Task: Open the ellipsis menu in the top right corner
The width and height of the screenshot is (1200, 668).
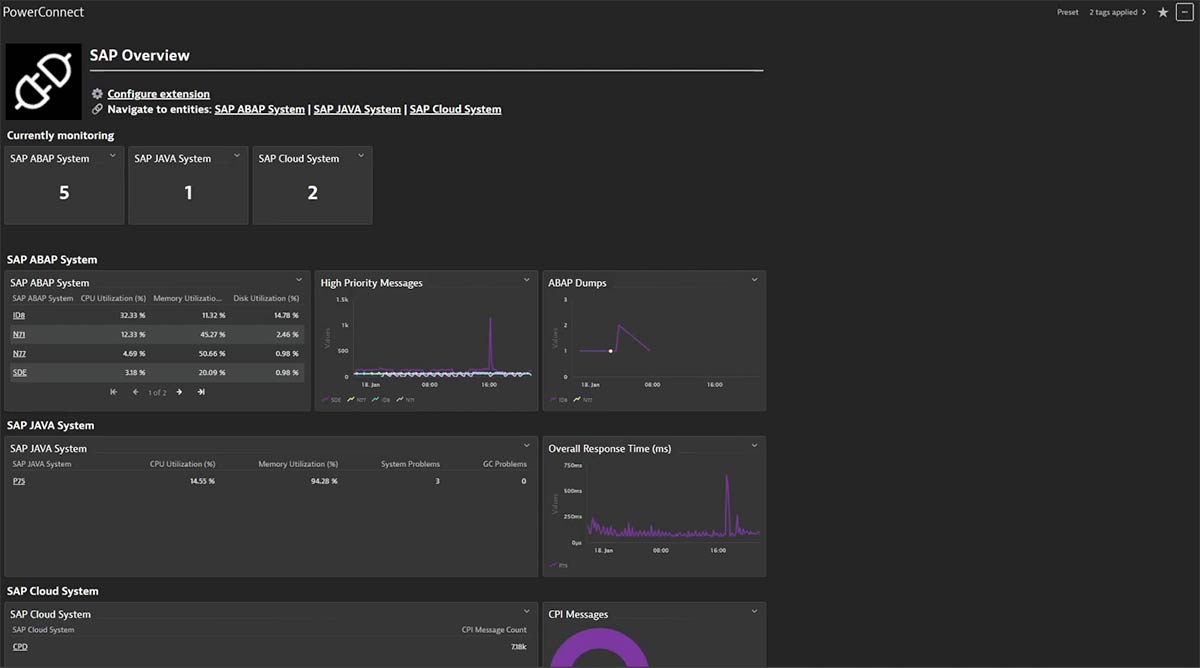Action: 1185,12
